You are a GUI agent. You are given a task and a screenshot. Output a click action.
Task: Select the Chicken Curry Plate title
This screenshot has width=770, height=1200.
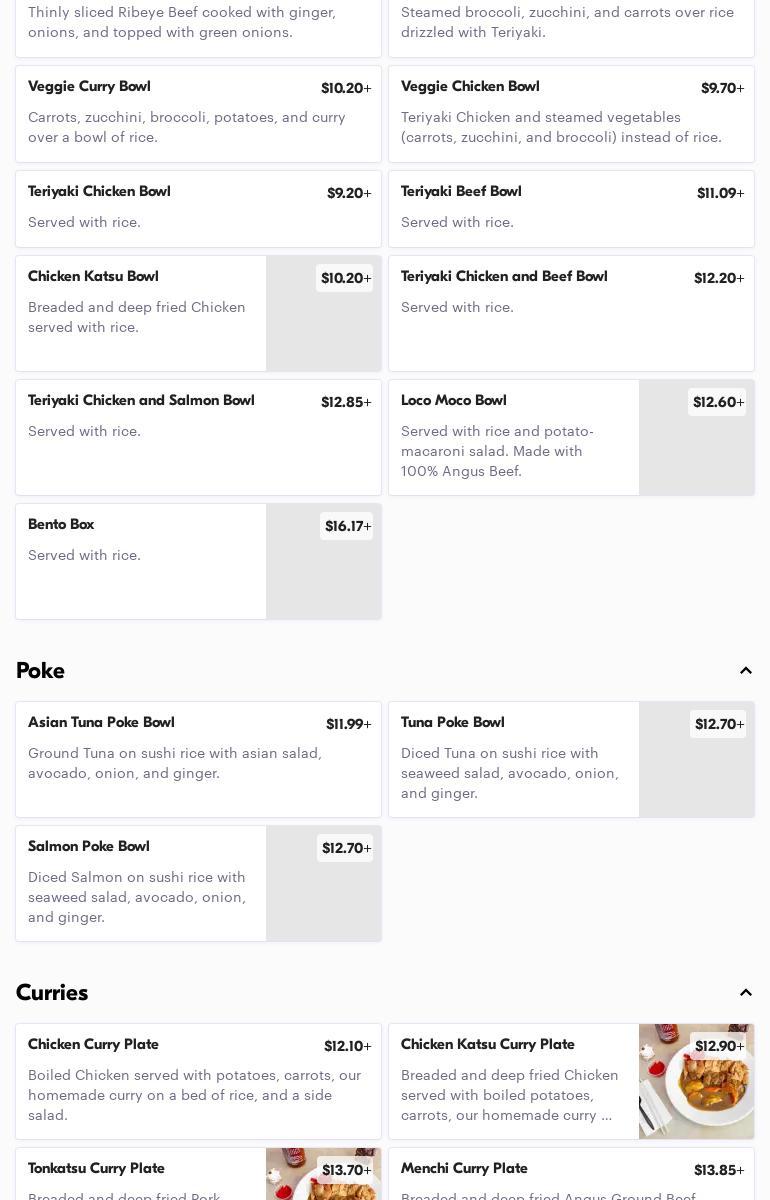(93, 1045)
